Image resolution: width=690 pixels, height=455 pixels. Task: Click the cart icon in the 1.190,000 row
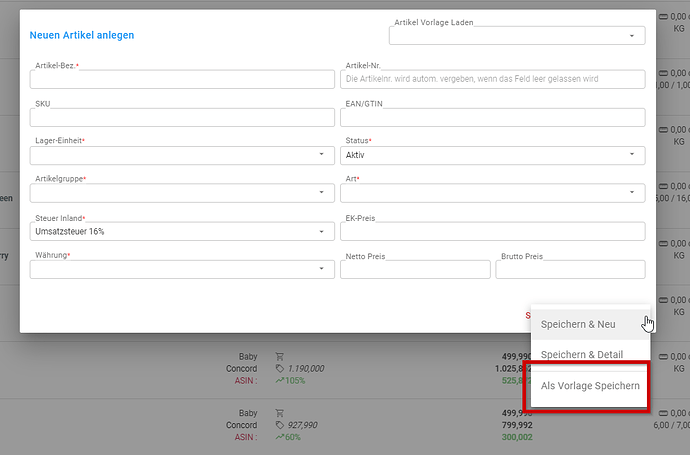click(279, 356)
